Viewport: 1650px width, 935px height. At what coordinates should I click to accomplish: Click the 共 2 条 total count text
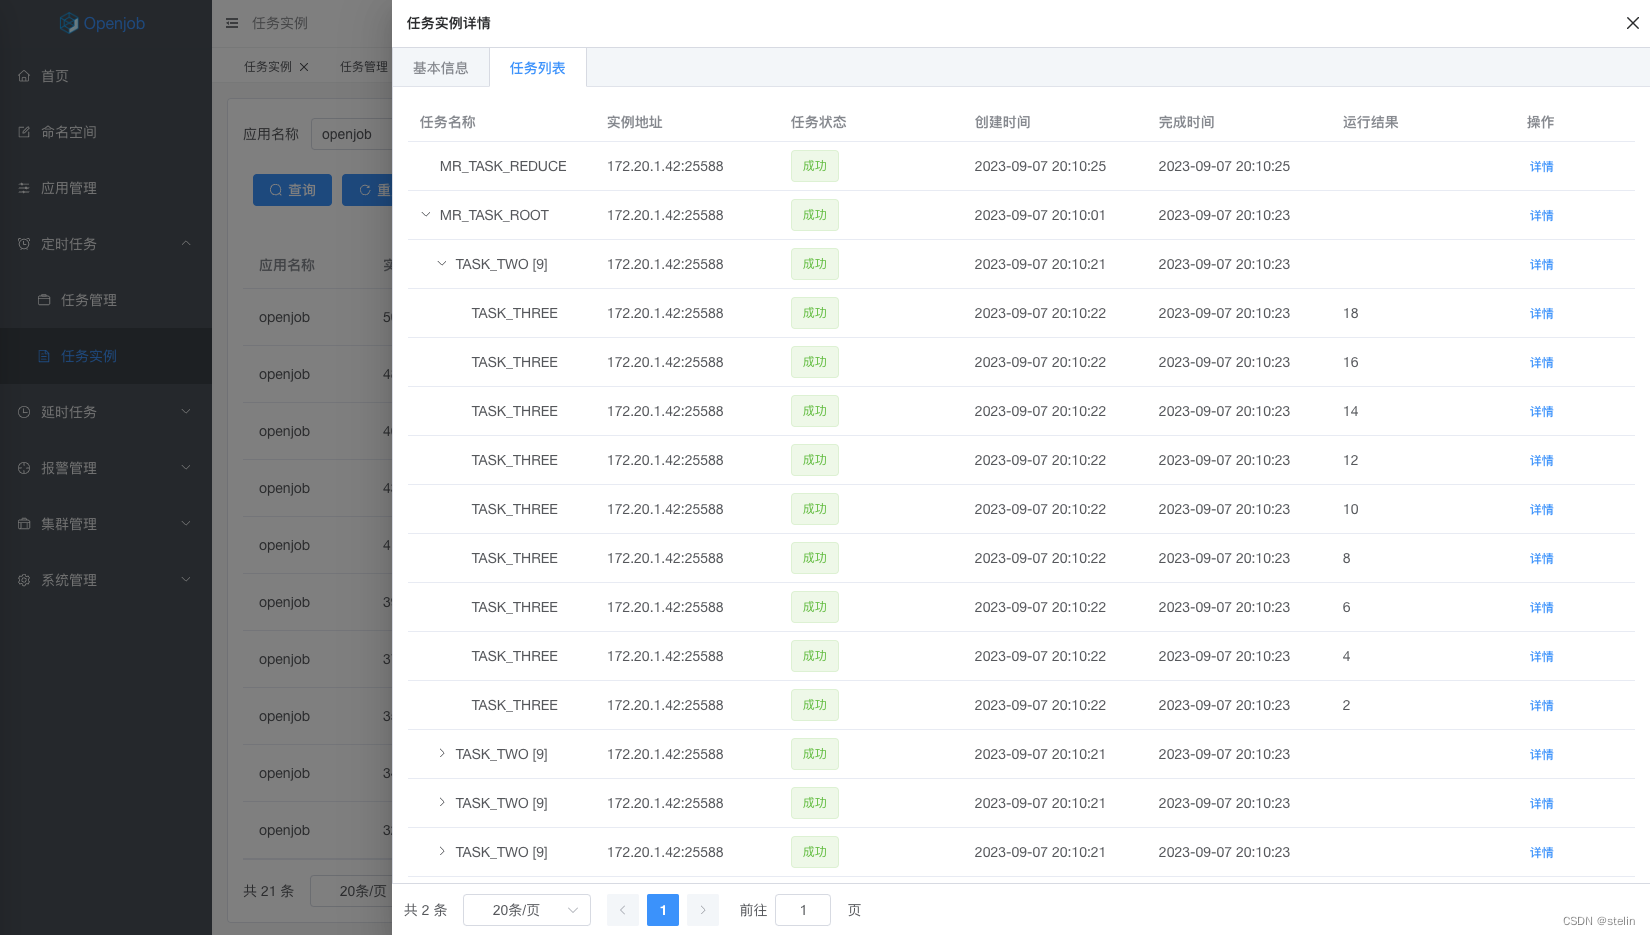[426, 910]
